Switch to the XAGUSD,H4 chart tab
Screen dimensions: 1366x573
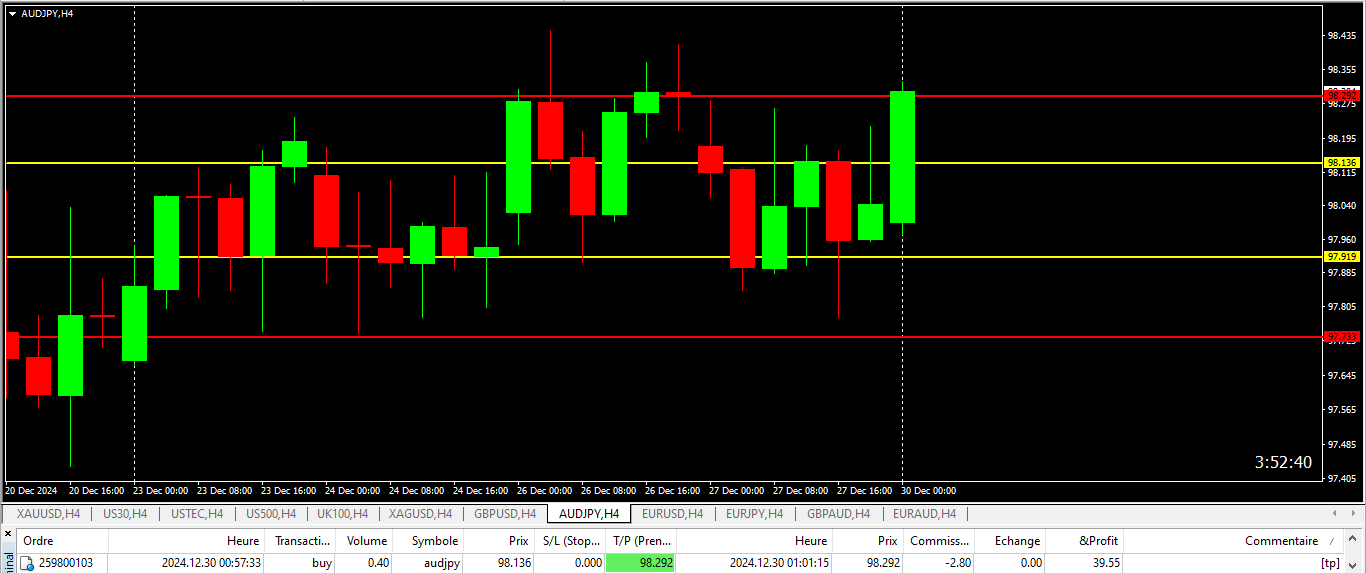[x=420, y=514]
